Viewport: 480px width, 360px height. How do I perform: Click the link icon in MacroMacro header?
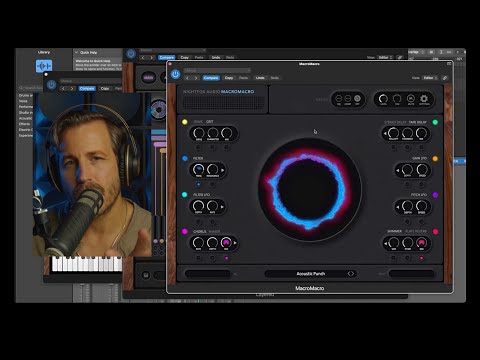pos(445,78)
